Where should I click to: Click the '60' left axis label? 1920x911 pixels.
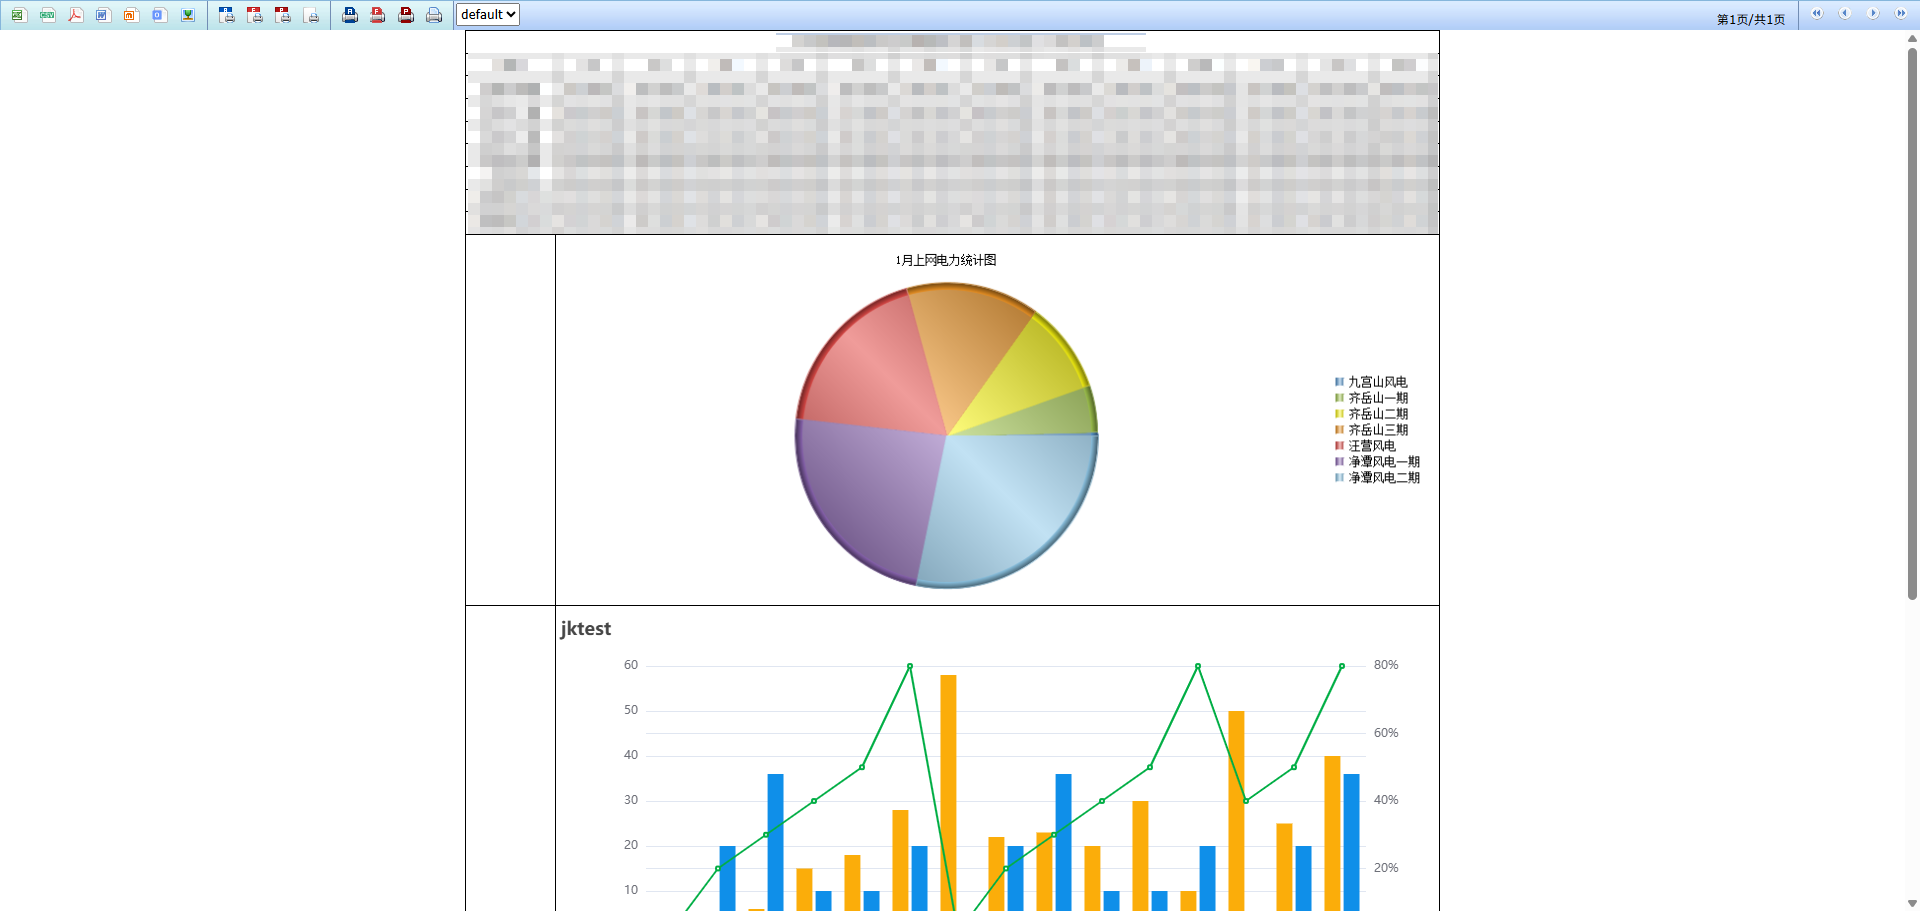pyautogui.click(x=631, y=665)
